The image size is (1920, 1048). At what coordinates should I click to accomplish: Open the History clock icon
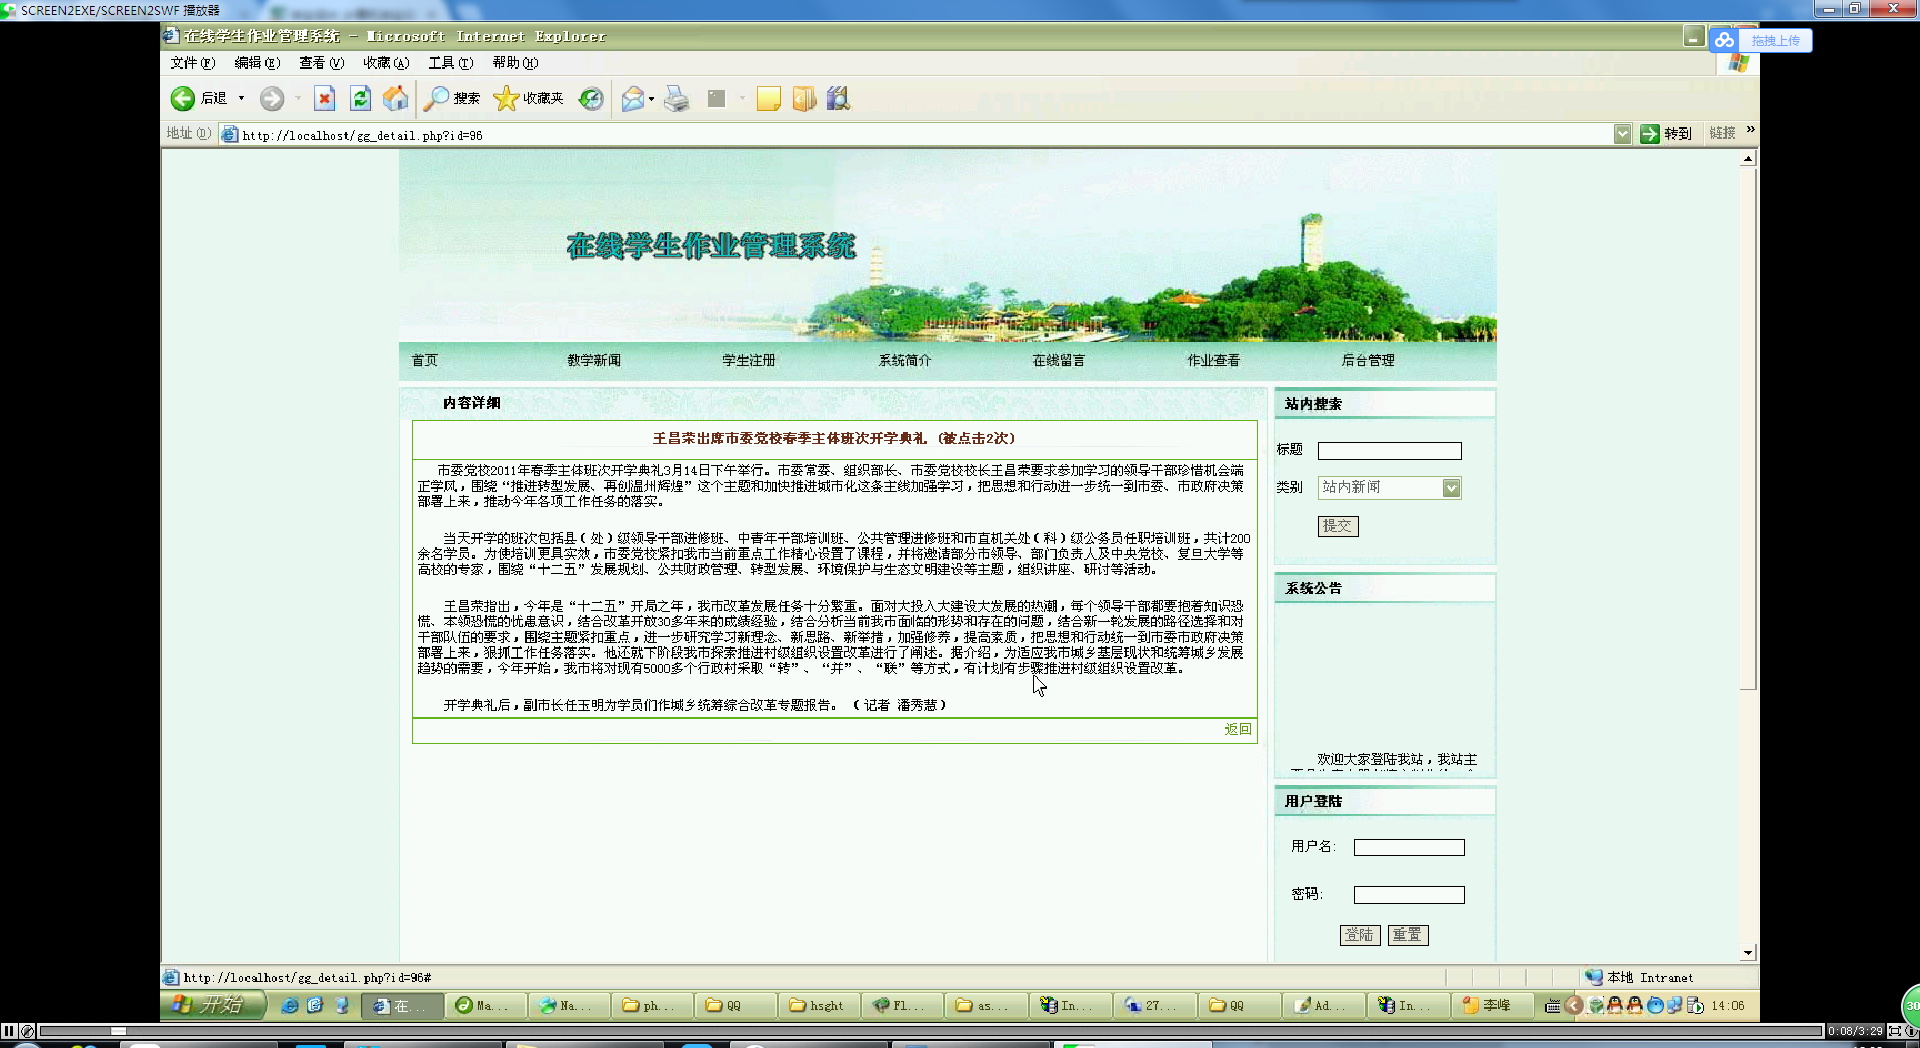point(591,98)
